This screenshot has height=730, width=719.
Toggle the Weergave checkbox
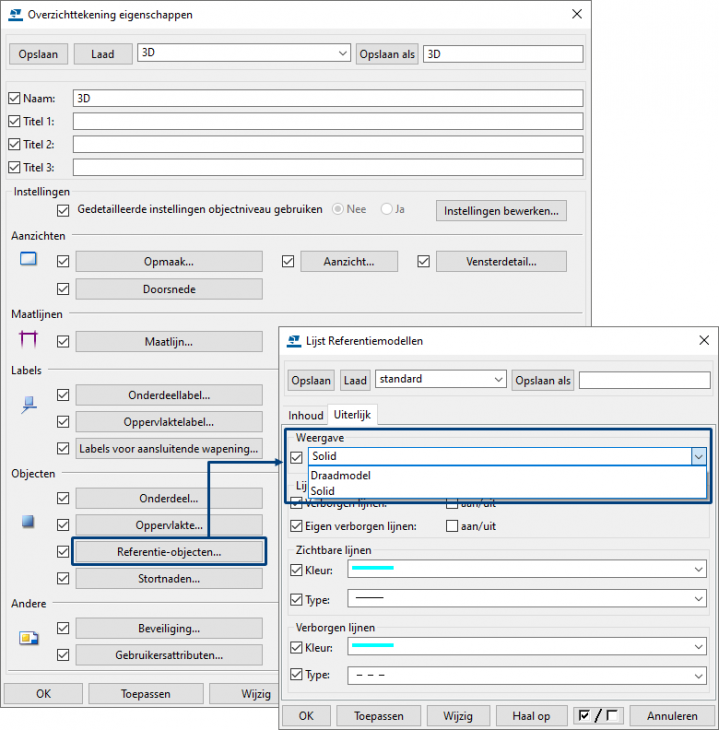[296, 457]
